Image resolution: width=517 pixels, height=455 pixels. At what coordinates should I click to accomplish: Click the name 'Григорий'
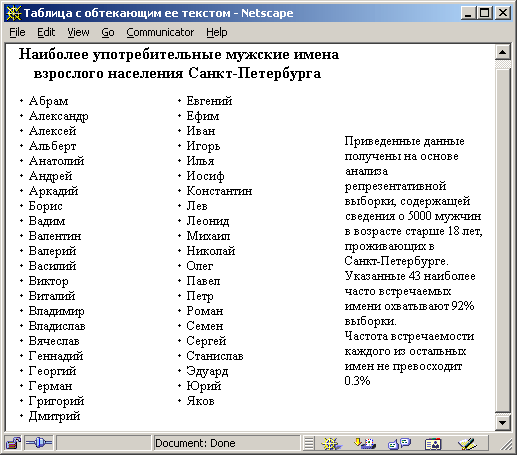57,401
